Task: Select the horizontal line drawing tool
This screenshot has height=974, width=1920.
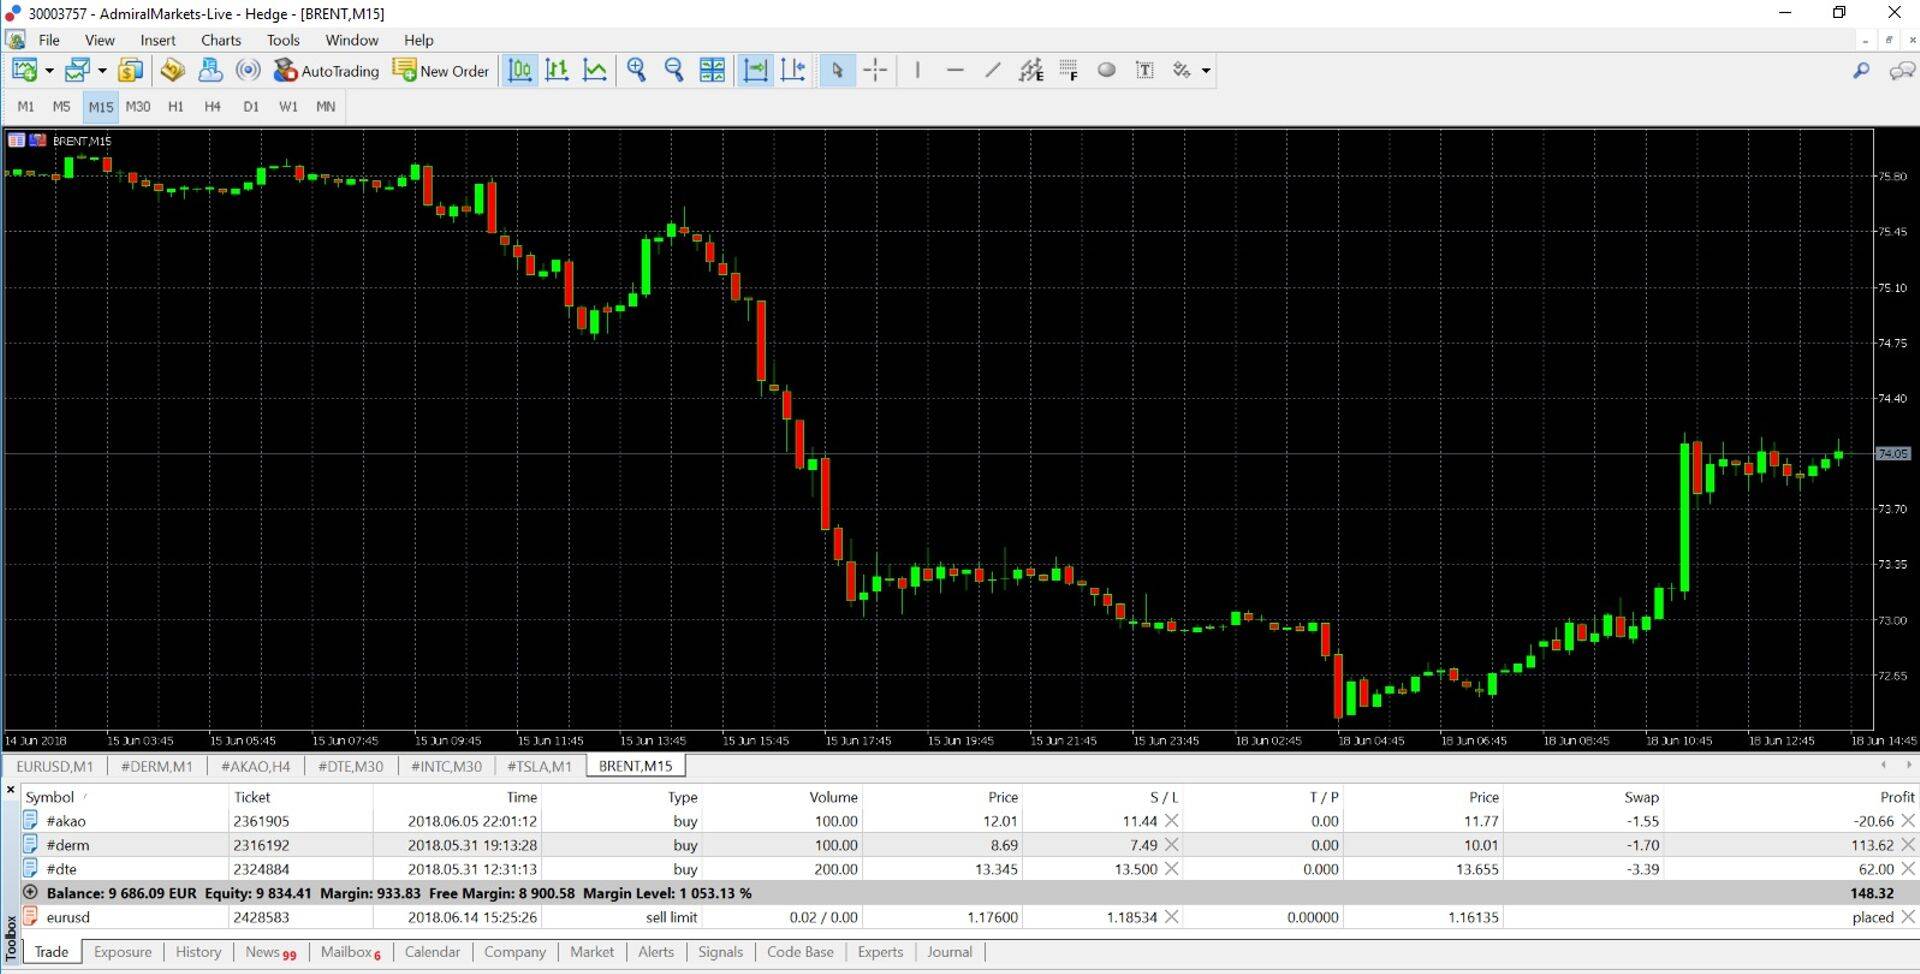Action: (x=954, y=70)
